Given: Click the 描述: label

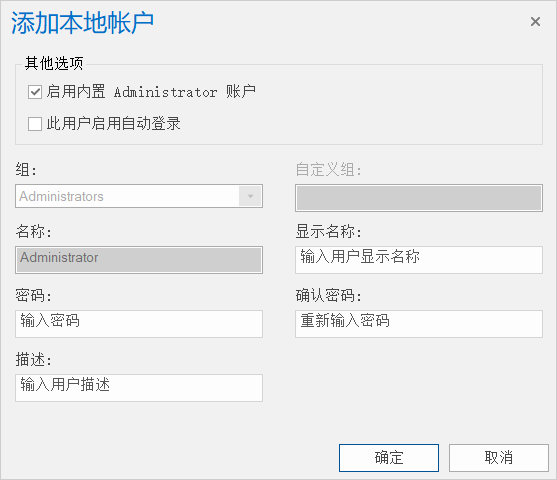Looking at the screenshot, I should [33, 360].
